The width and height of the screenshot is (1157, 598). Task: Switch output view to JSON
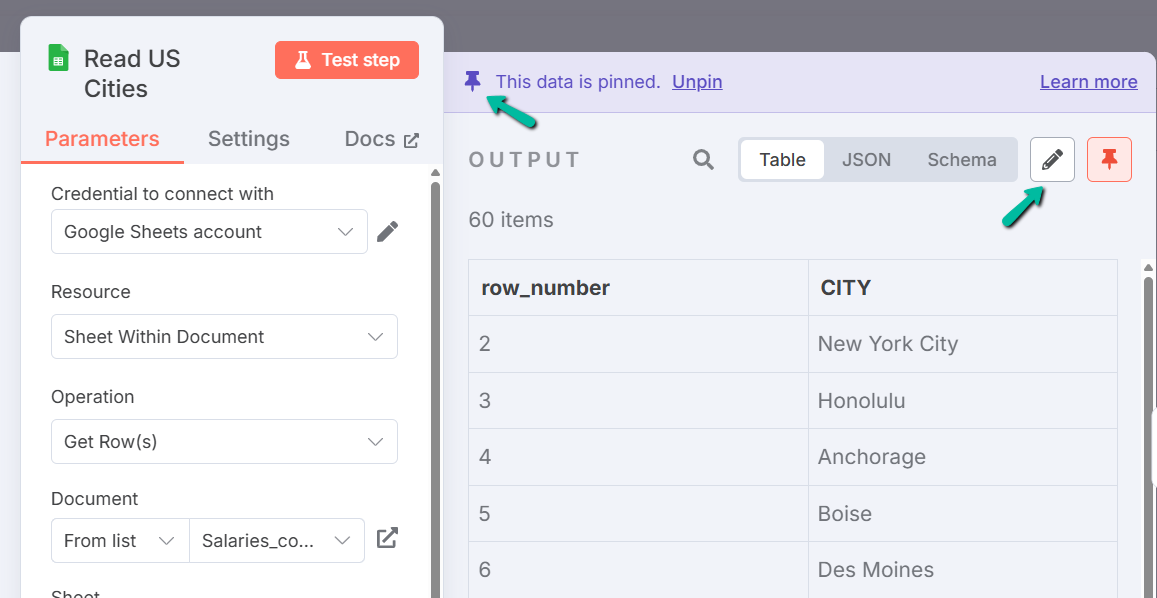point(866,159)
